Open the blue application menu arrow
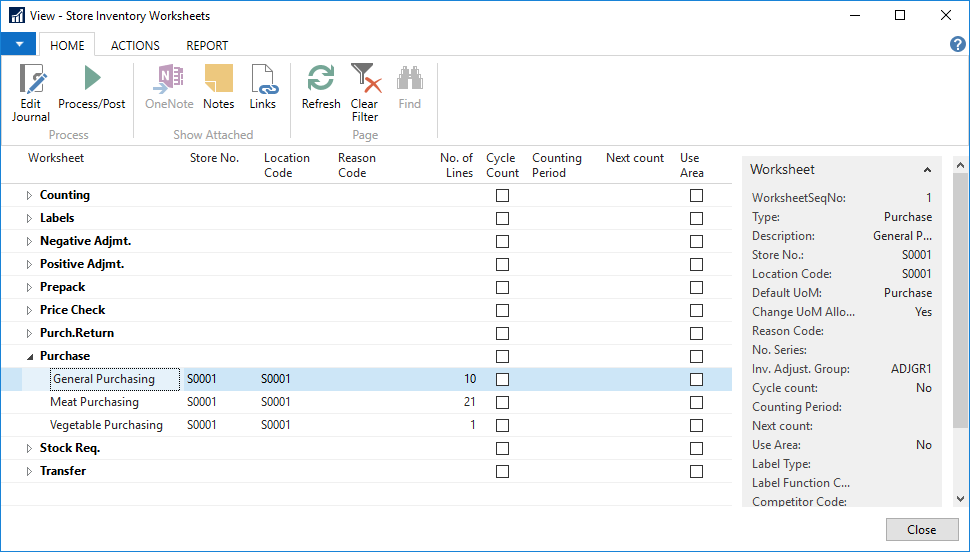 [x=18, y=44]
